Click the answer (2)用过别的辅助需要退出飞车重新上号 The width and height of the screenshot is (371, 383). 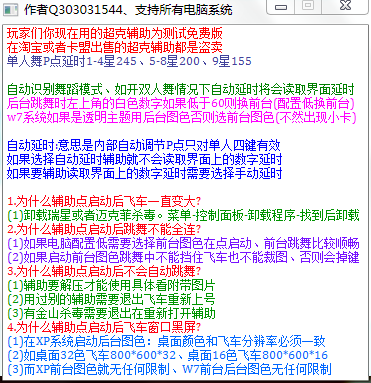coord(111,300)
